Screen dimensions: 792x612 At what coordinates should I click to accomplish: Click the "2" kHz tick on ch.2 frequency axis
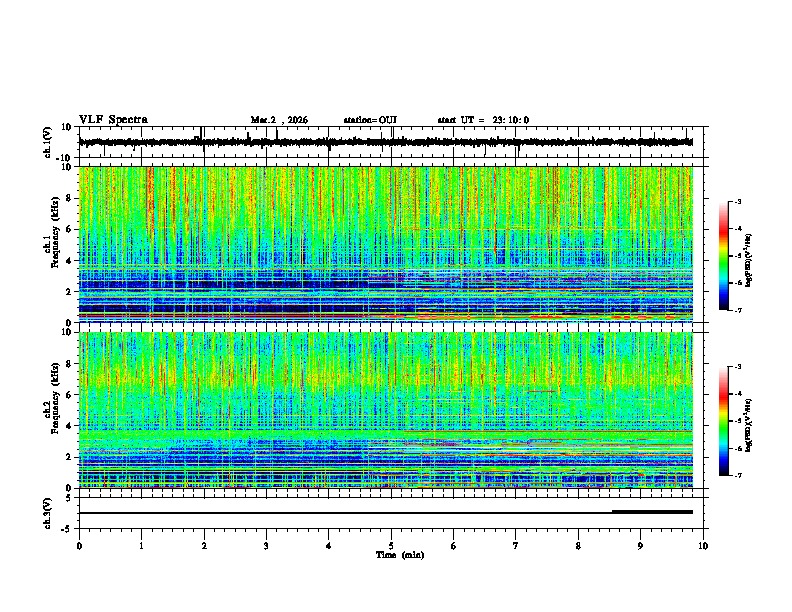coord(69,457)
